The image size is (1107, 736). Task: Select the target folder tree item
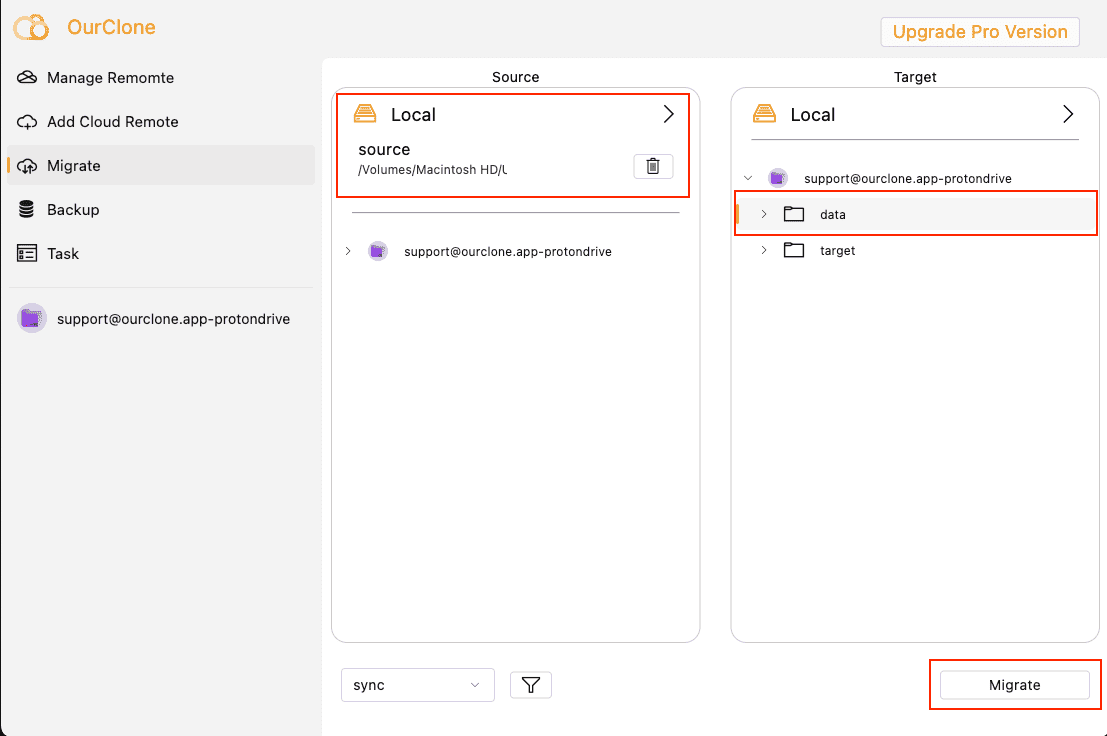point(838,250)
